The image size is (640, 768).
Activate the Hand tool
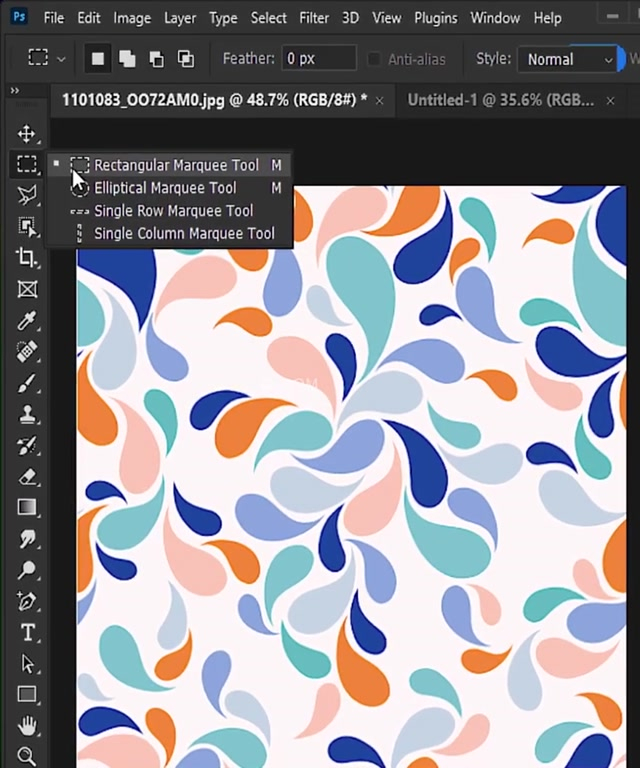pos(27,725)
